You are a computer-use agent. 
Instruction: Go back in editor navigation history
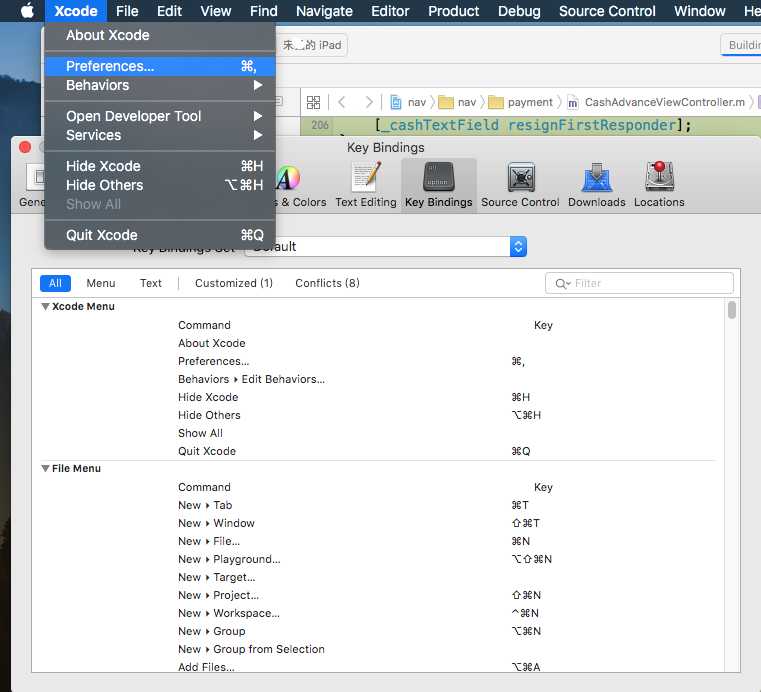pyautogui.click(x=342, y=102)
